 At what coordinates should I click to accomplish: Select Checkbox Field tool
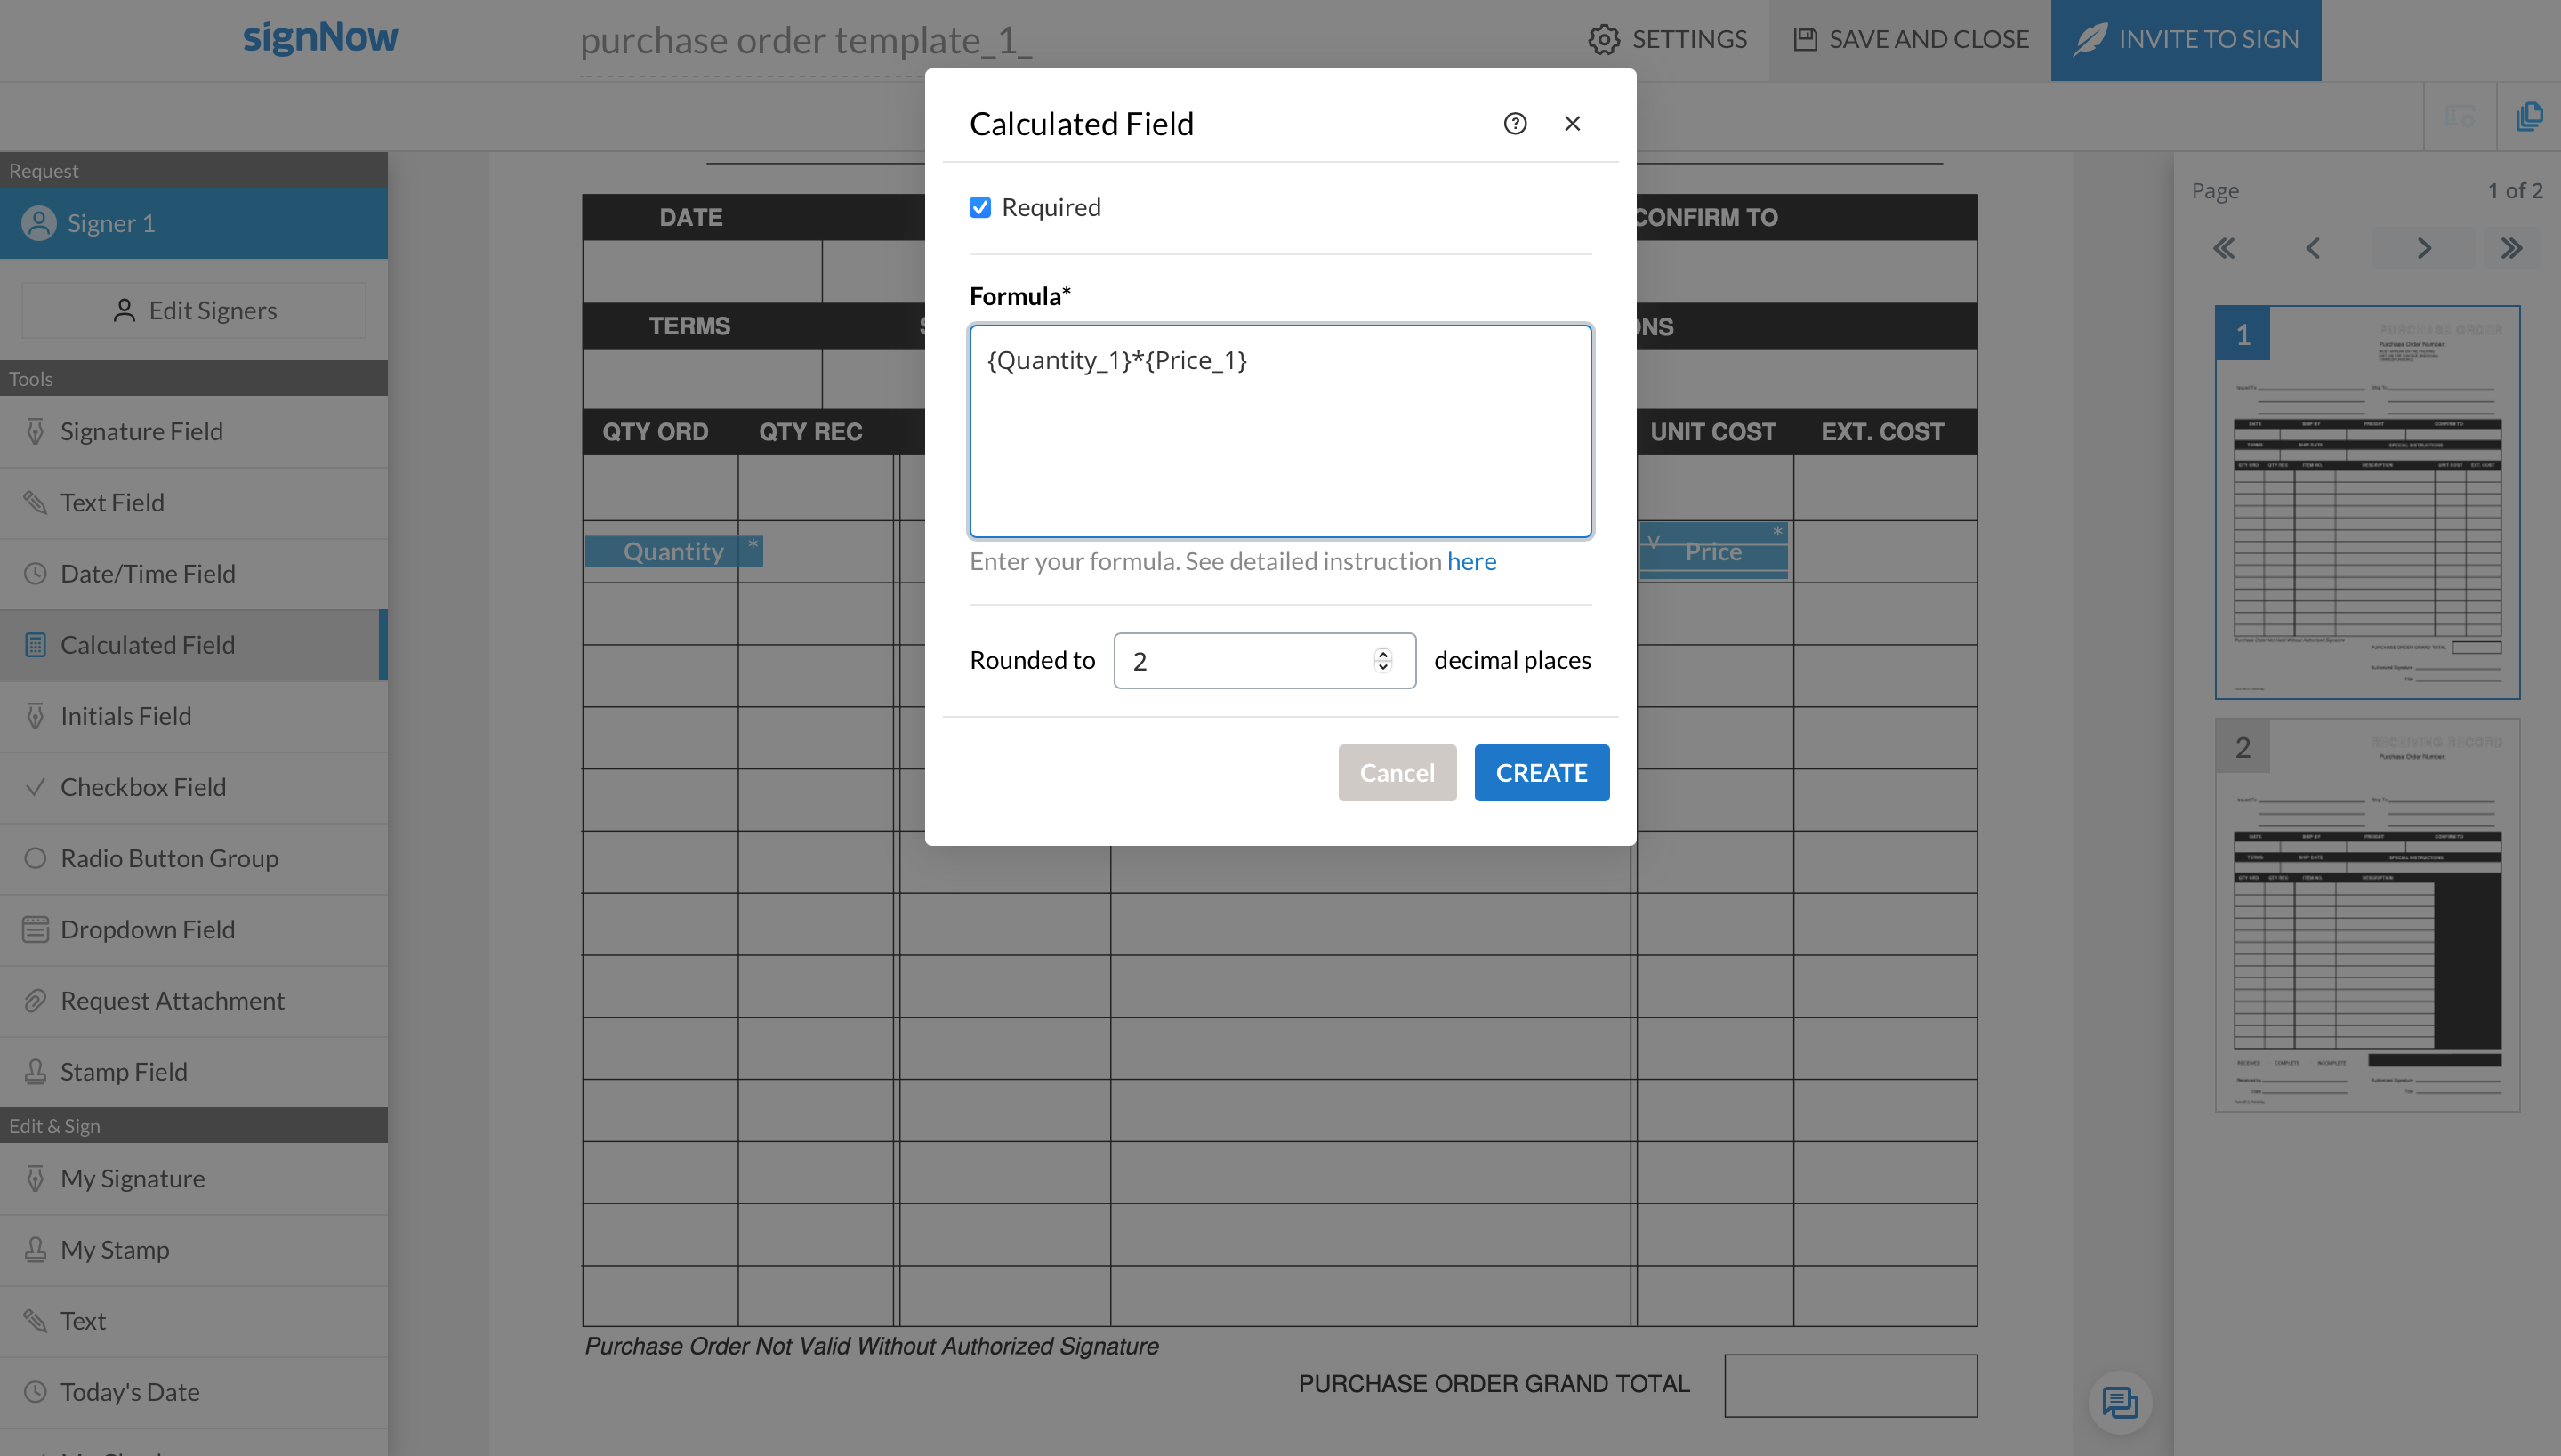pos(143,787)
